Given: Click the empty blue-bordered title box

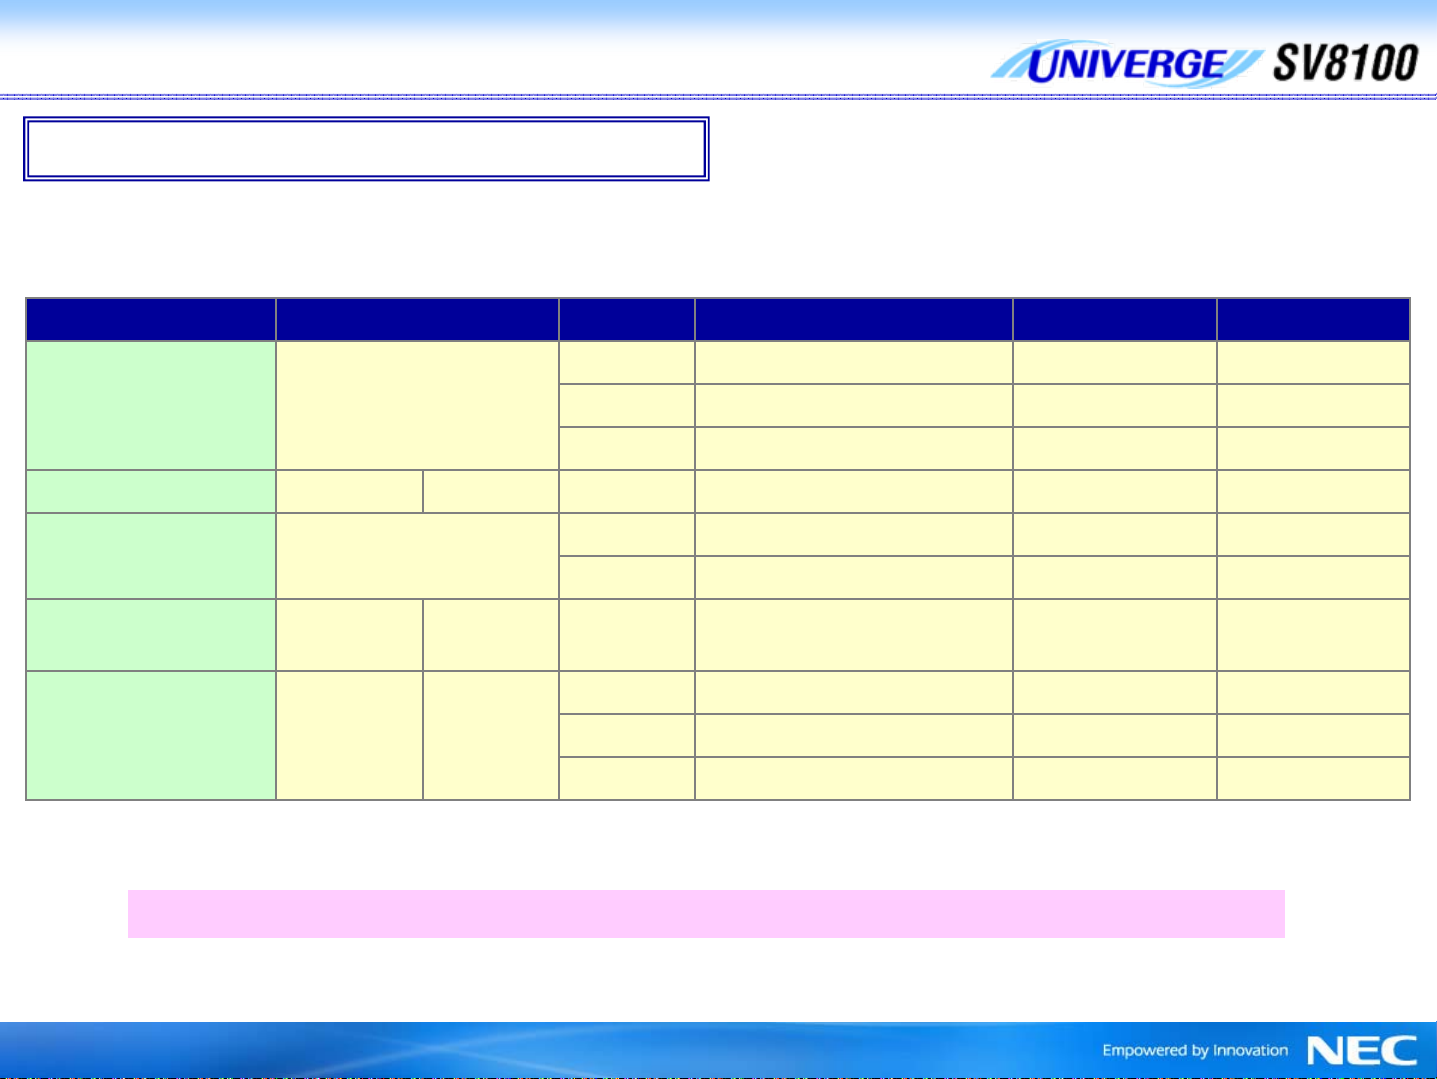Looking at the screenshot, I should [x=366, y=149].
